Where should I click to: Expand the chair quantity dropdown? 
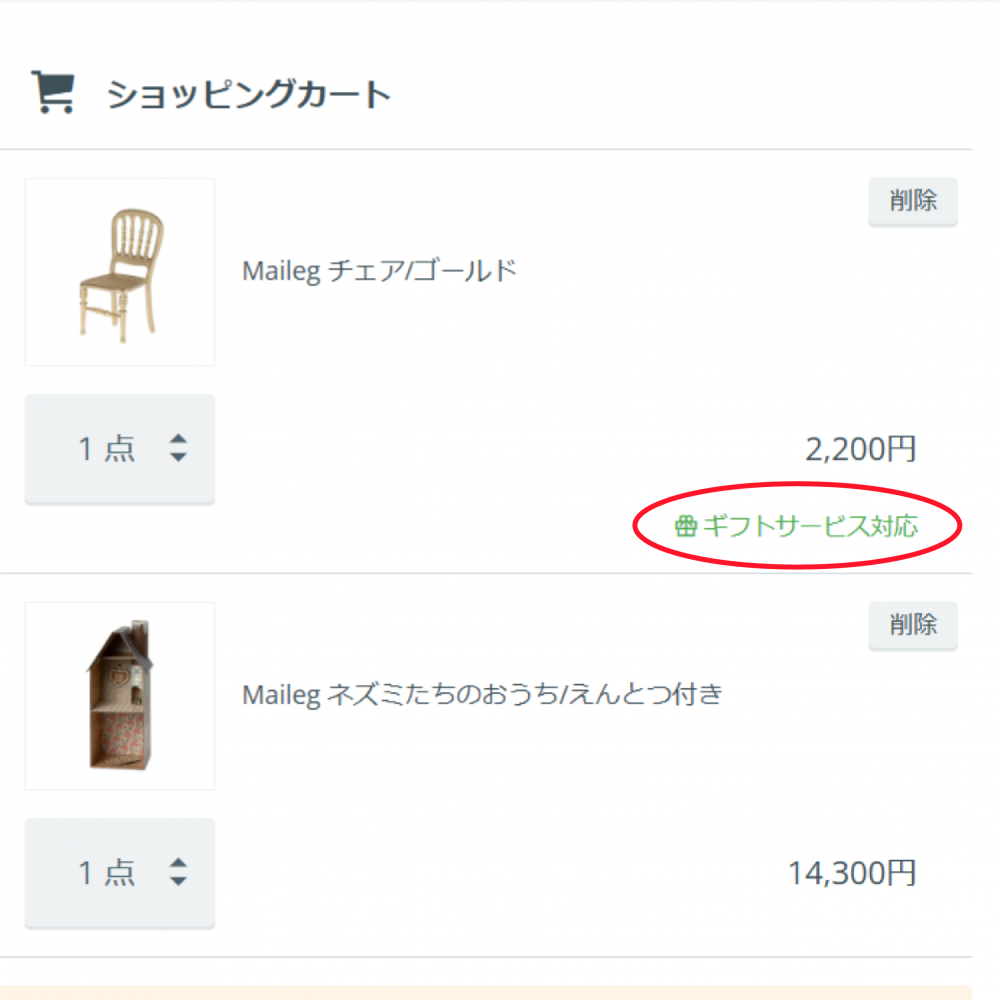pos(120,449)
